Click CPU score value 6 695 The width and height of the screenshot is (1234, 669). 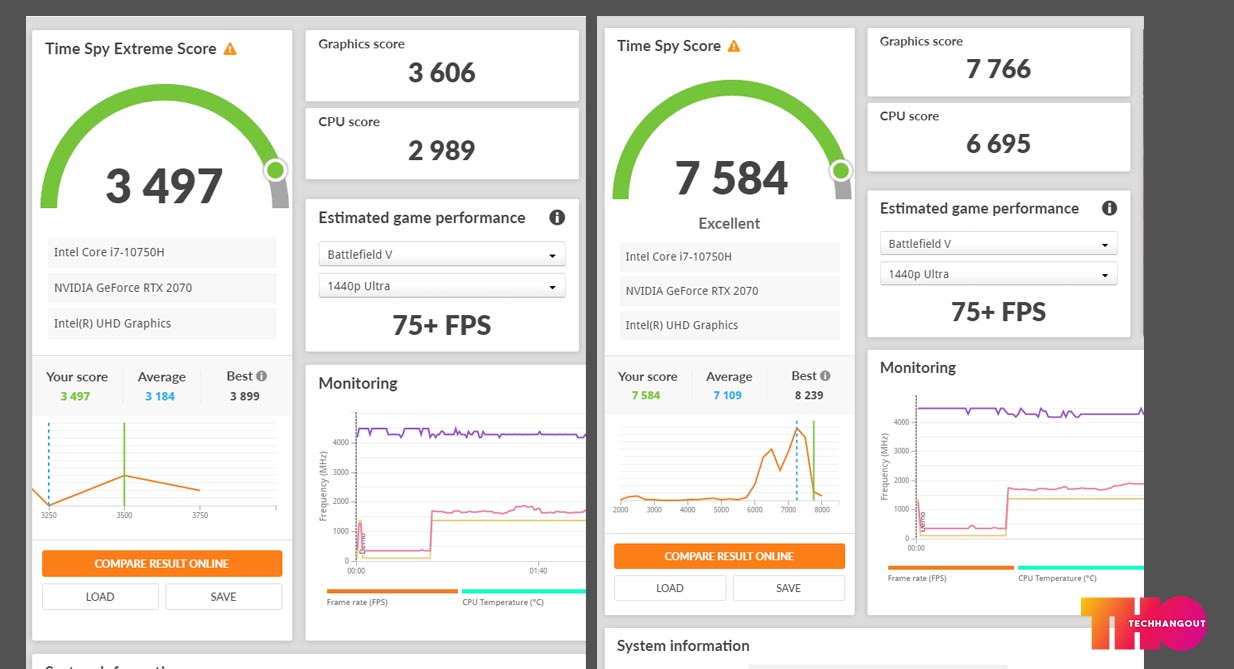pos(998,144)
